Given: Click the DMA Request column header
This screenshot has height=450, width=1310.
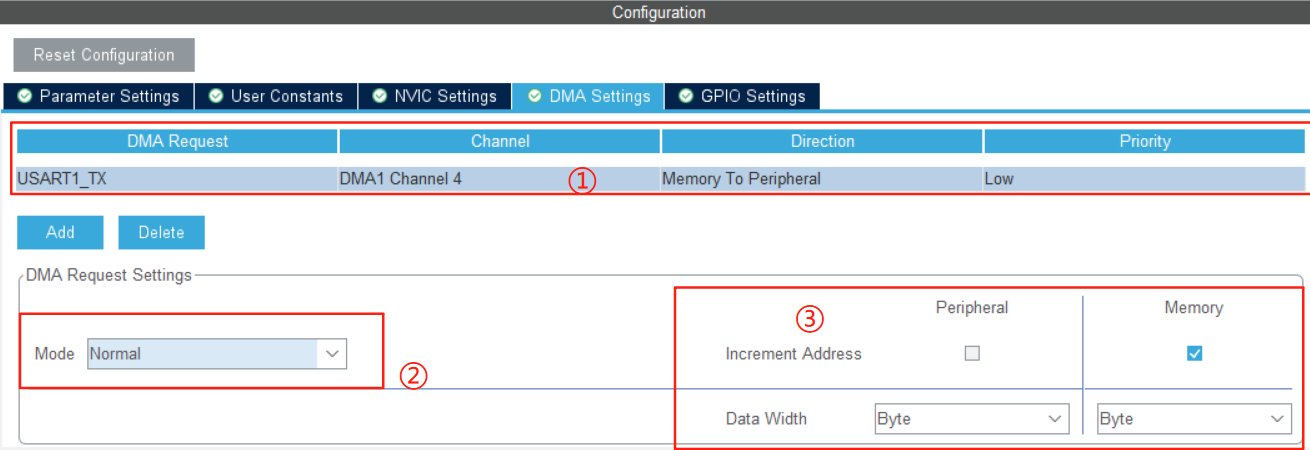Looking at the screenshot, I should tap(177, 141).
